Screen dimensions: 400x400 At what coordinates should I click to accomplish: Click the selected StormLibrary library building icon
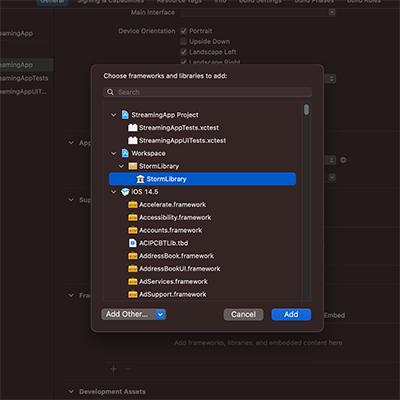pyautogui.click(x=140, y=179)
